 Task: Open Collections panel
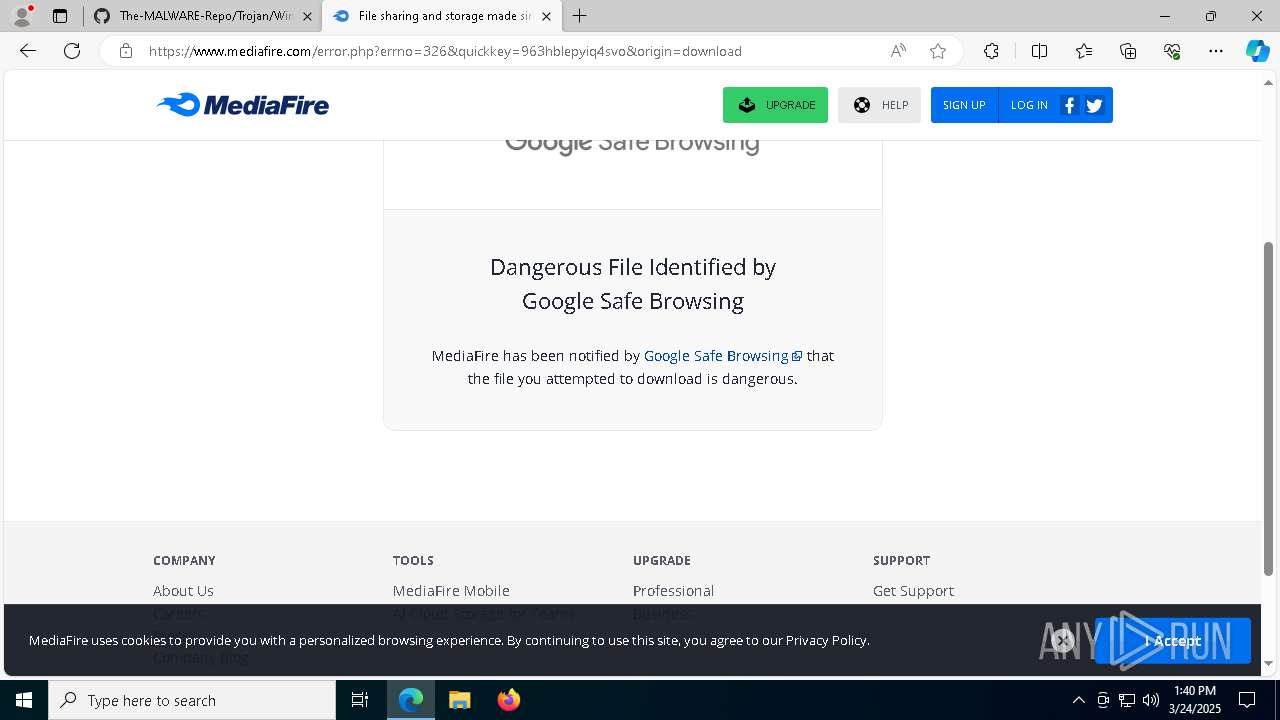(x=1128, y=51)
